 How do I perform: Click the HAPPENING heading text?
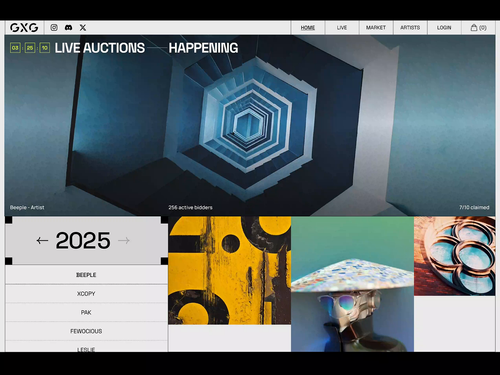point(203,48)
